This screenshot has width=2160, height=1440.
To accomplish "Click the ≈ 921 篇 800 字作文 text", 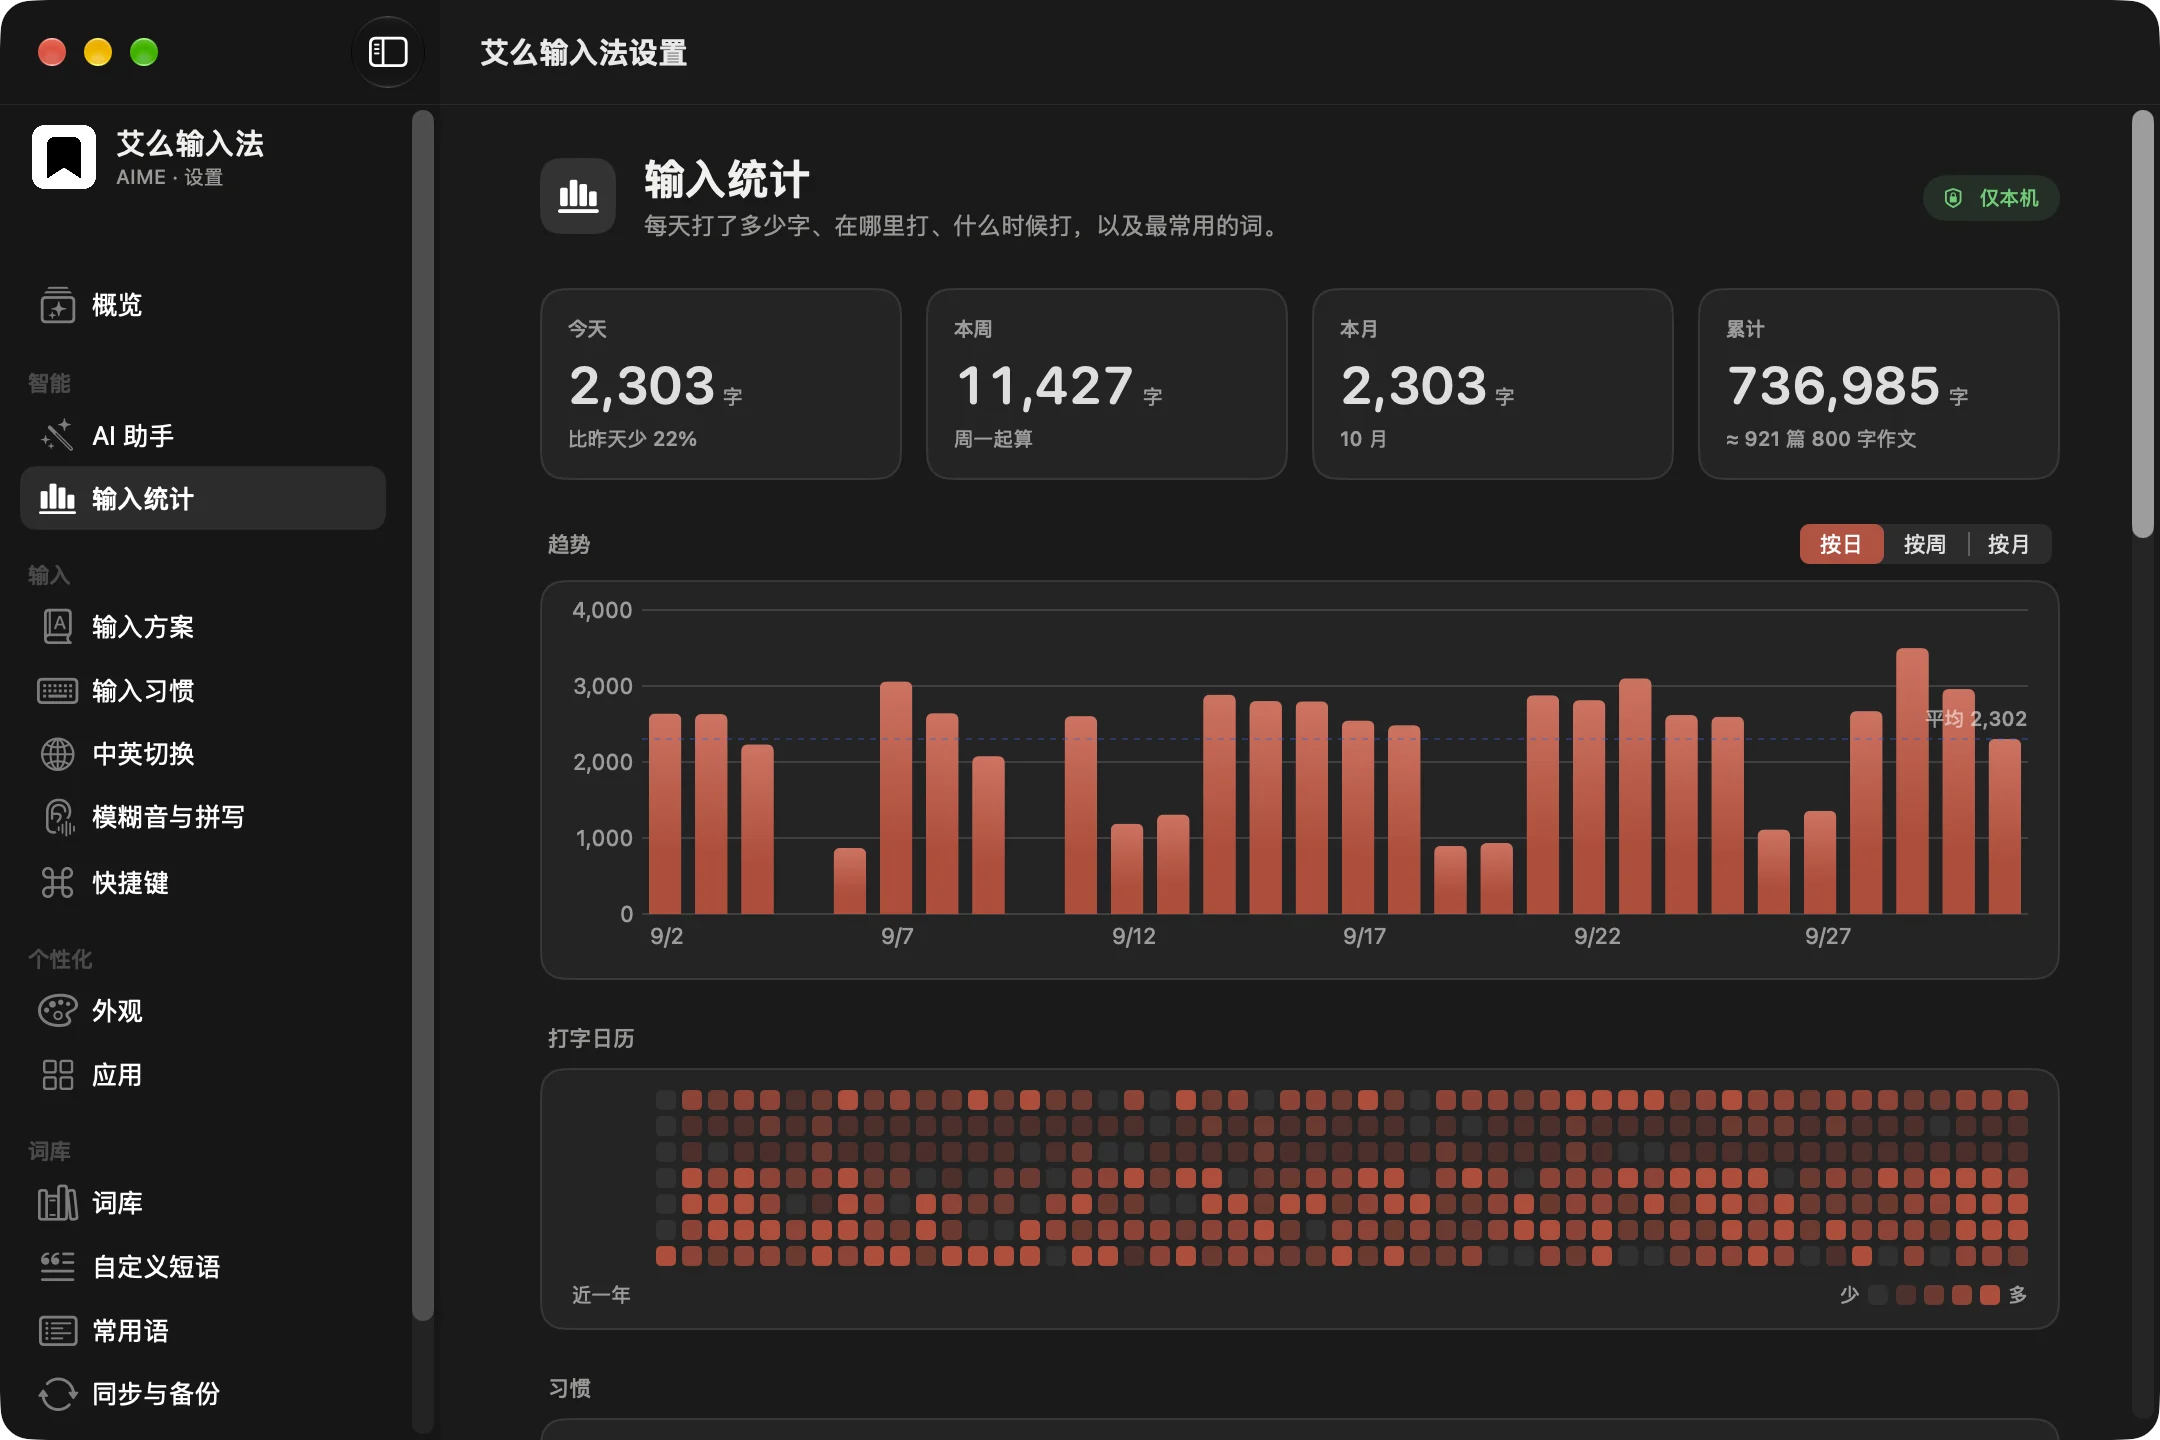I will [1821, 439].
